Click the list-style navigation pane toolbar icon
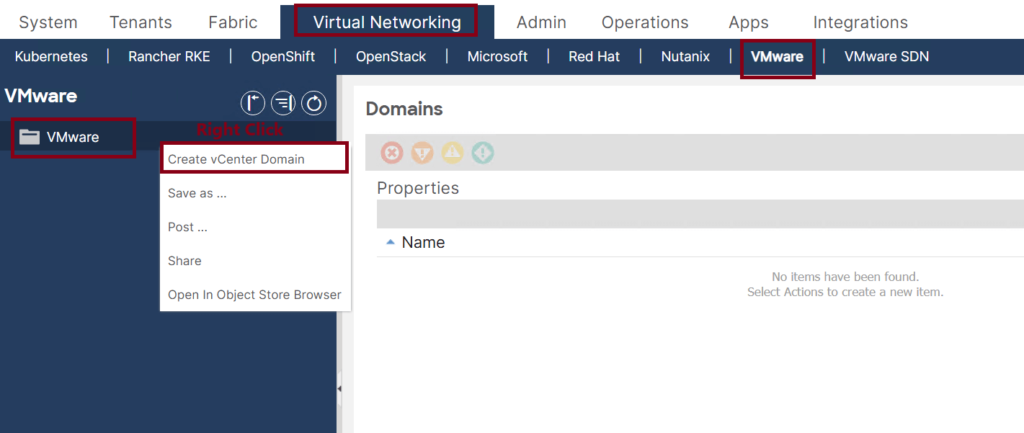Viewport: 1024px width, 433px height. (283, 103)
